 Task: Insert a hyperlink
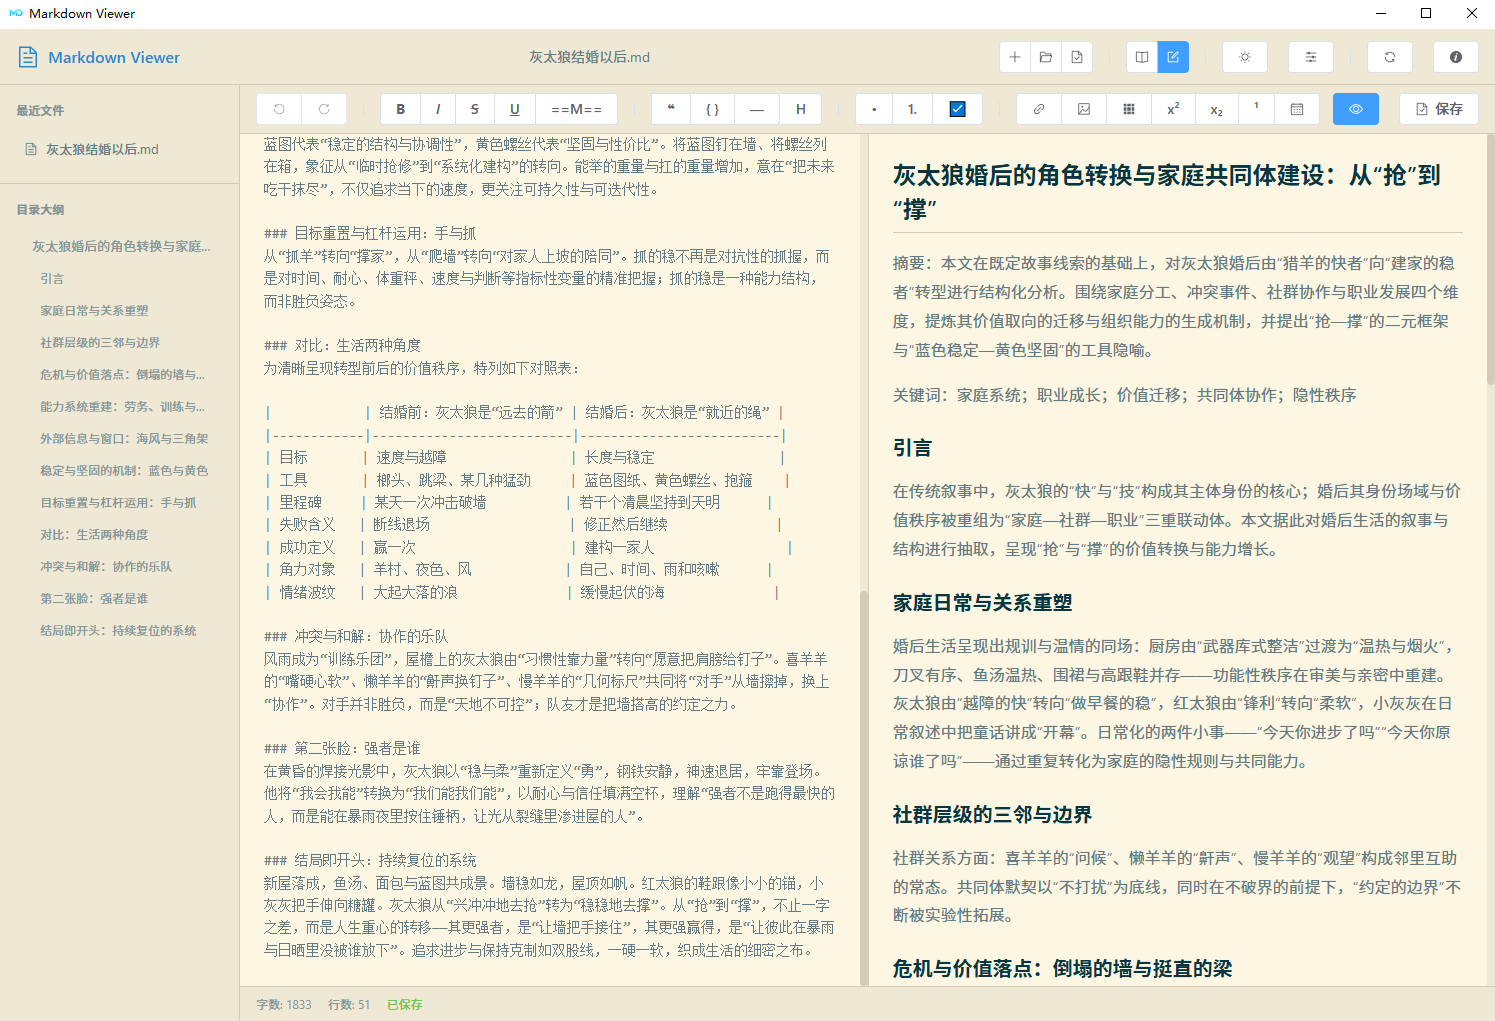1039,109
